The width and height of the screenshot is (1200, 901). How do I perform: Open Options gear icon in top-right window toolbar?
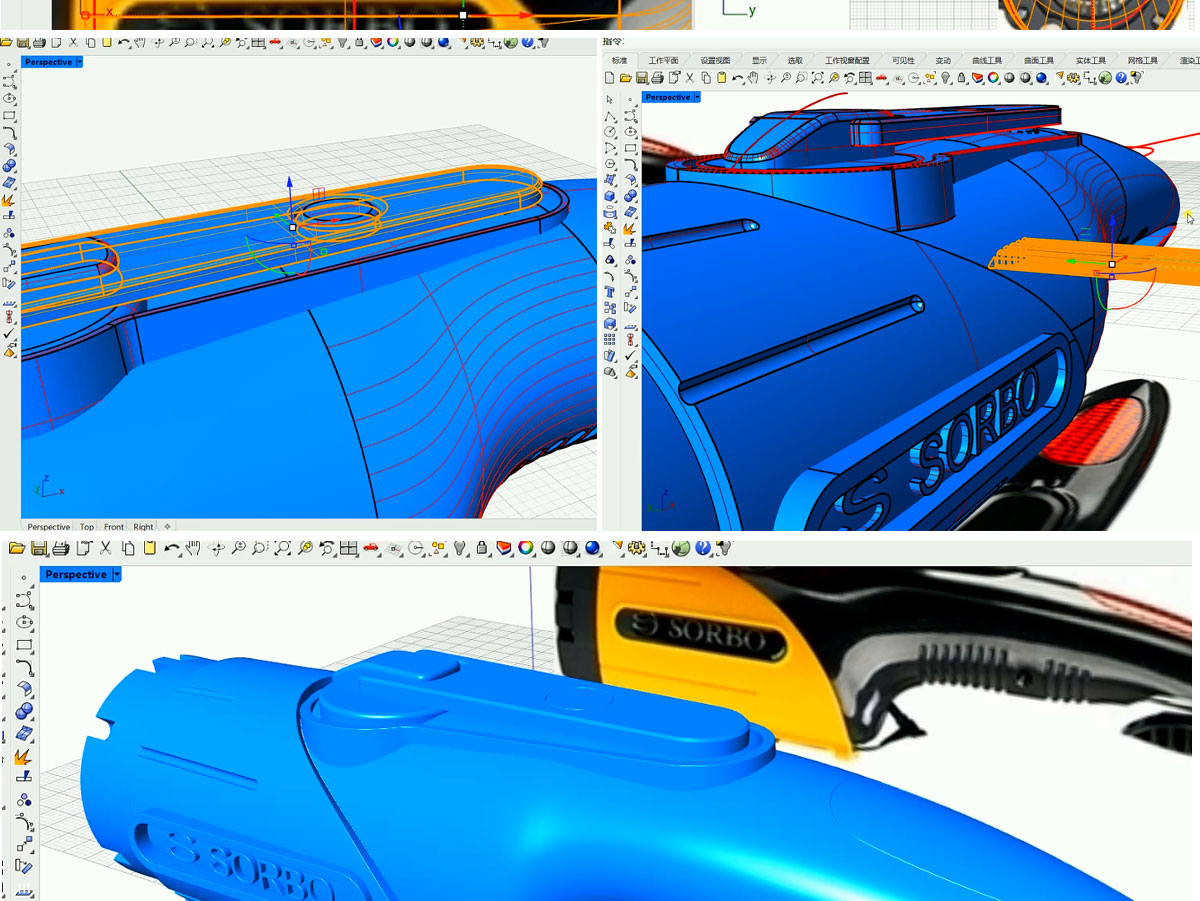tap(1073, 77)
